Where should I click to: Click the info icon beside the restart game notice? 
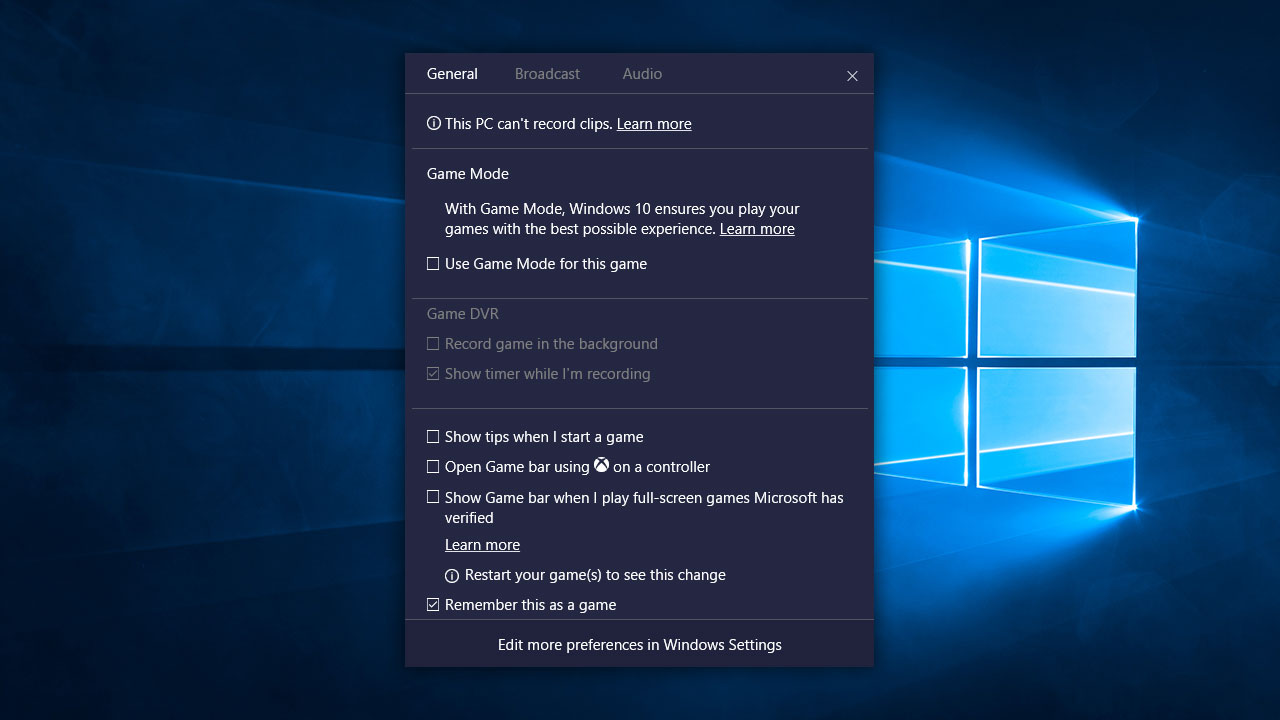click(452, 576)
